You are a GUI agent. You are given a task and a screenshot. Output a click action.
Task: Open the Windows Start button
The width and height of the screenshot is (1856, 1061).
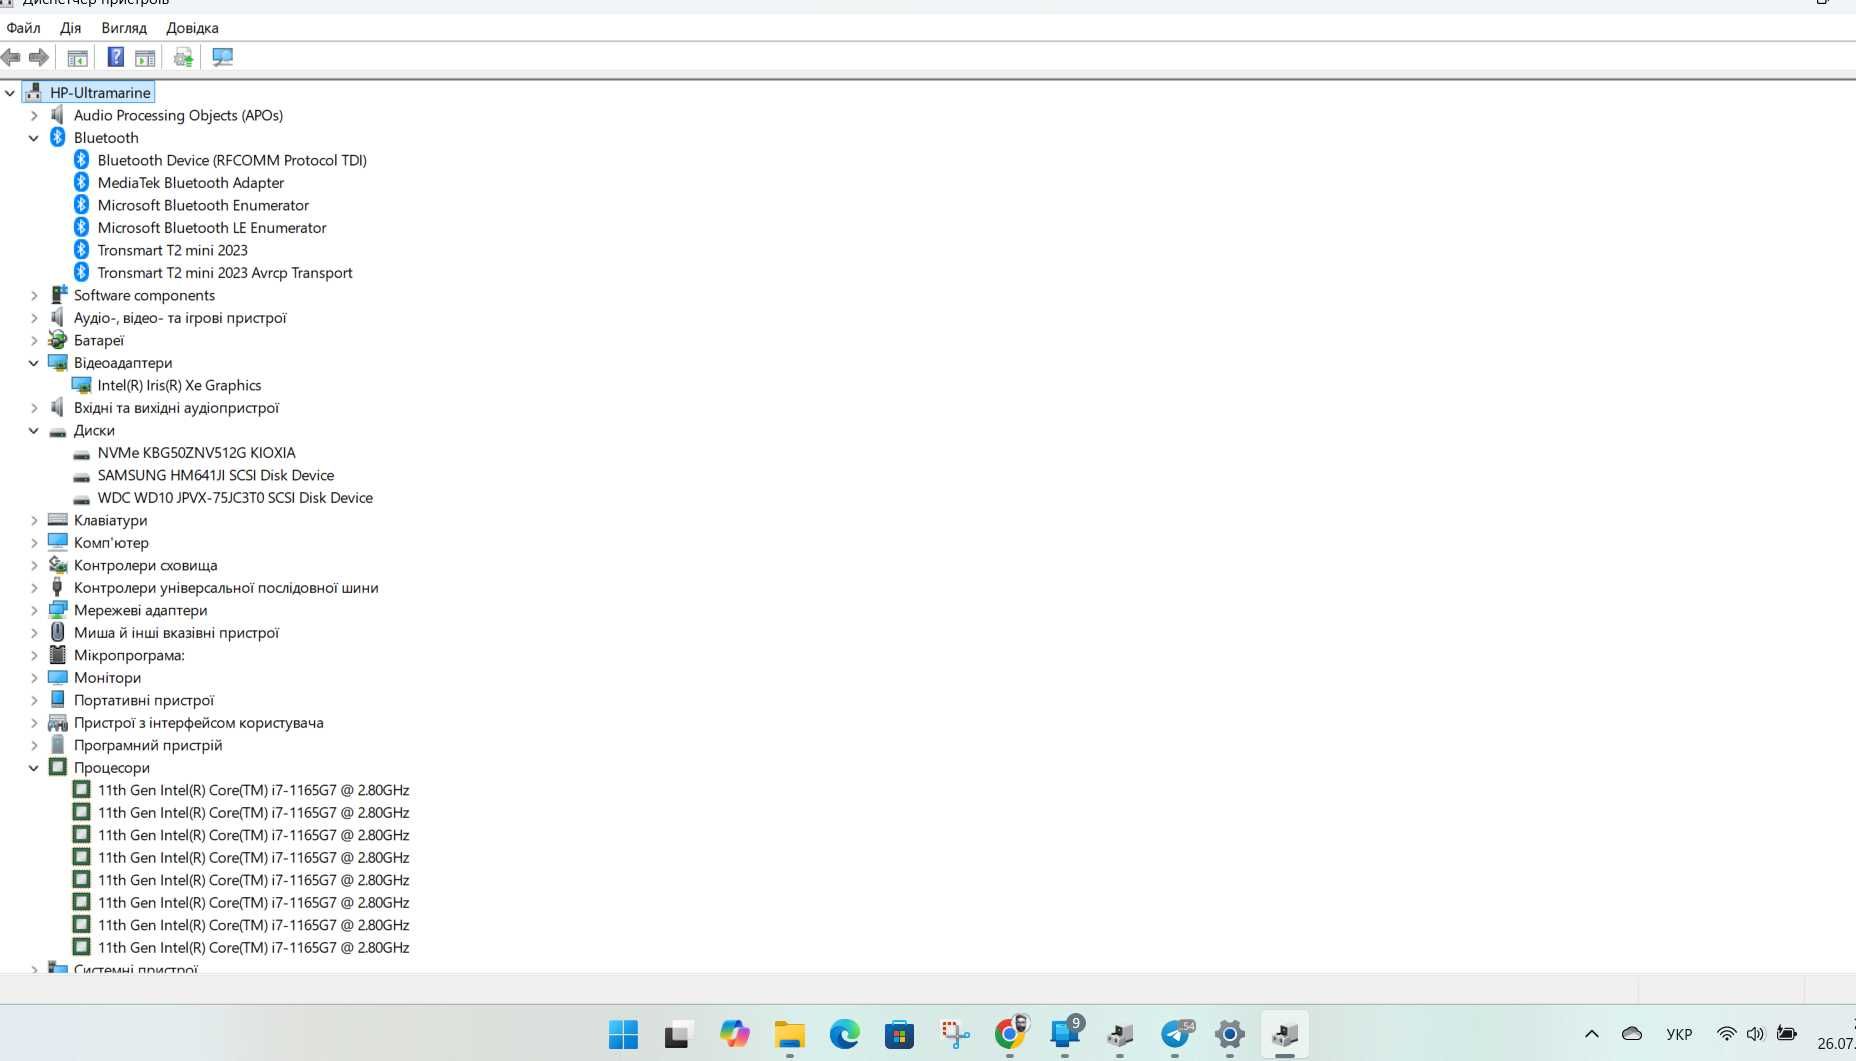[623, 1034]
